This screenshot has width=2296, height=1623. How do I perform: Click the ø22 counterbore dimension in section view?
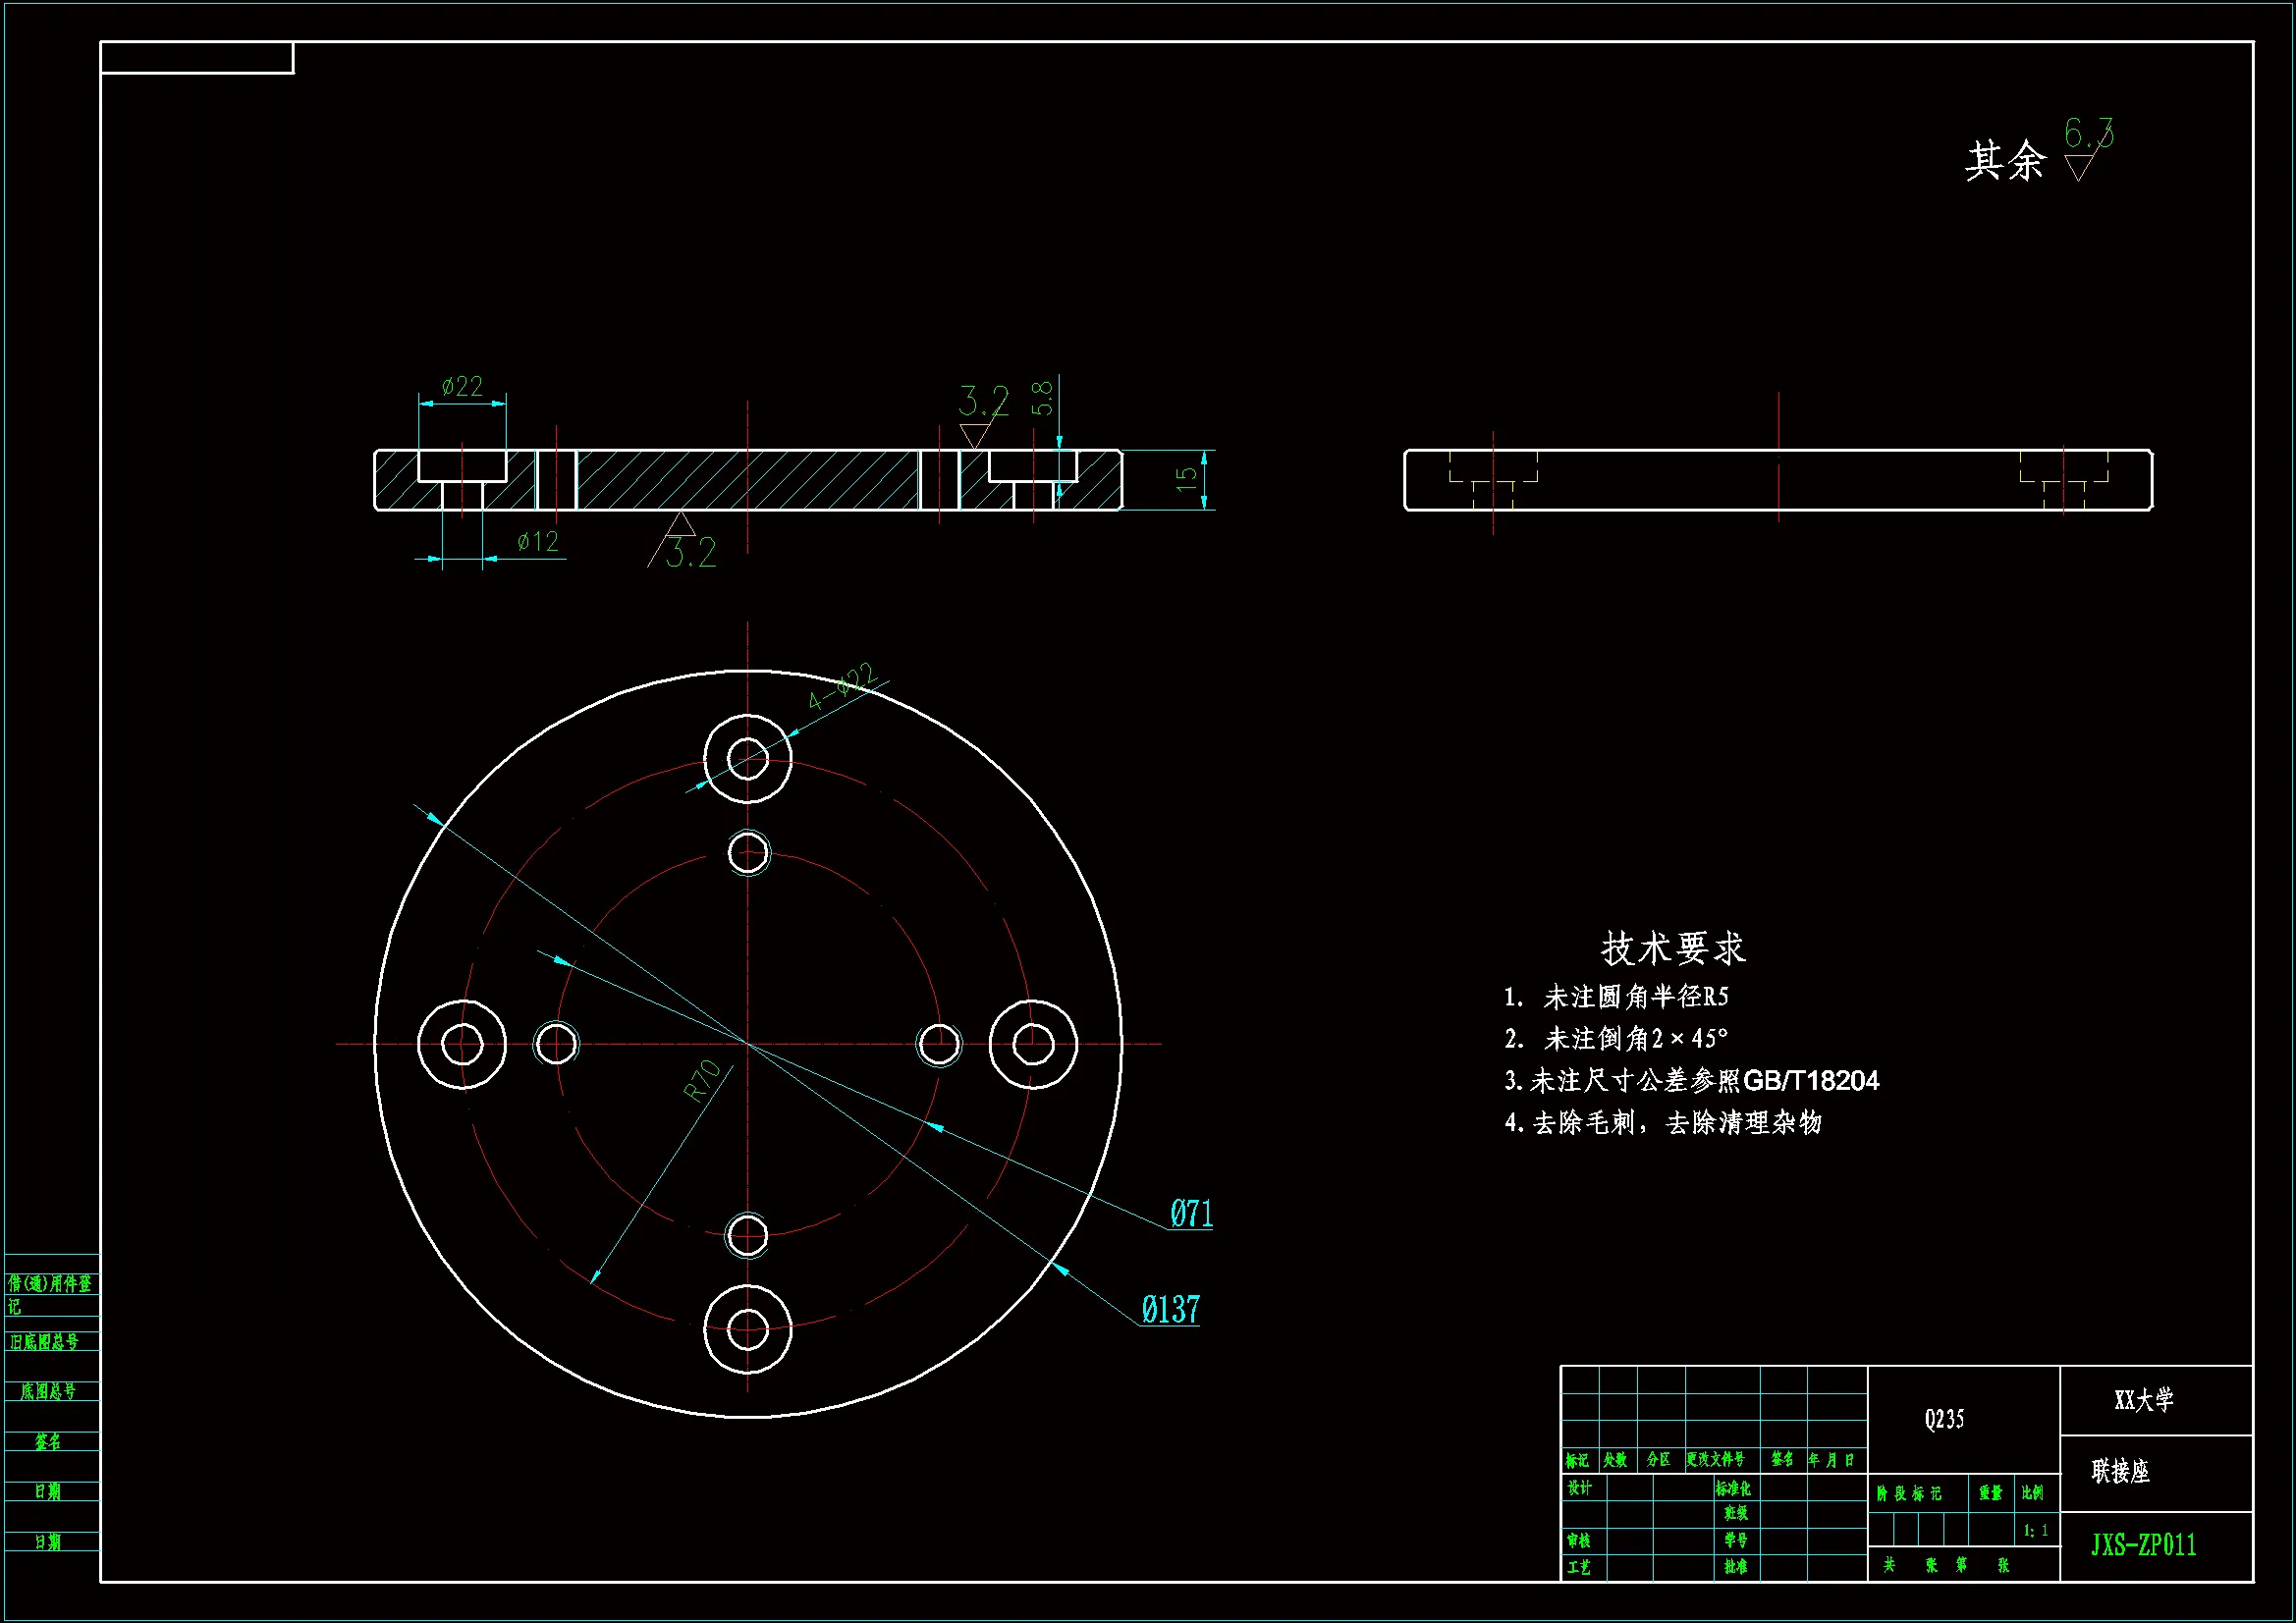tap(462, 386)
